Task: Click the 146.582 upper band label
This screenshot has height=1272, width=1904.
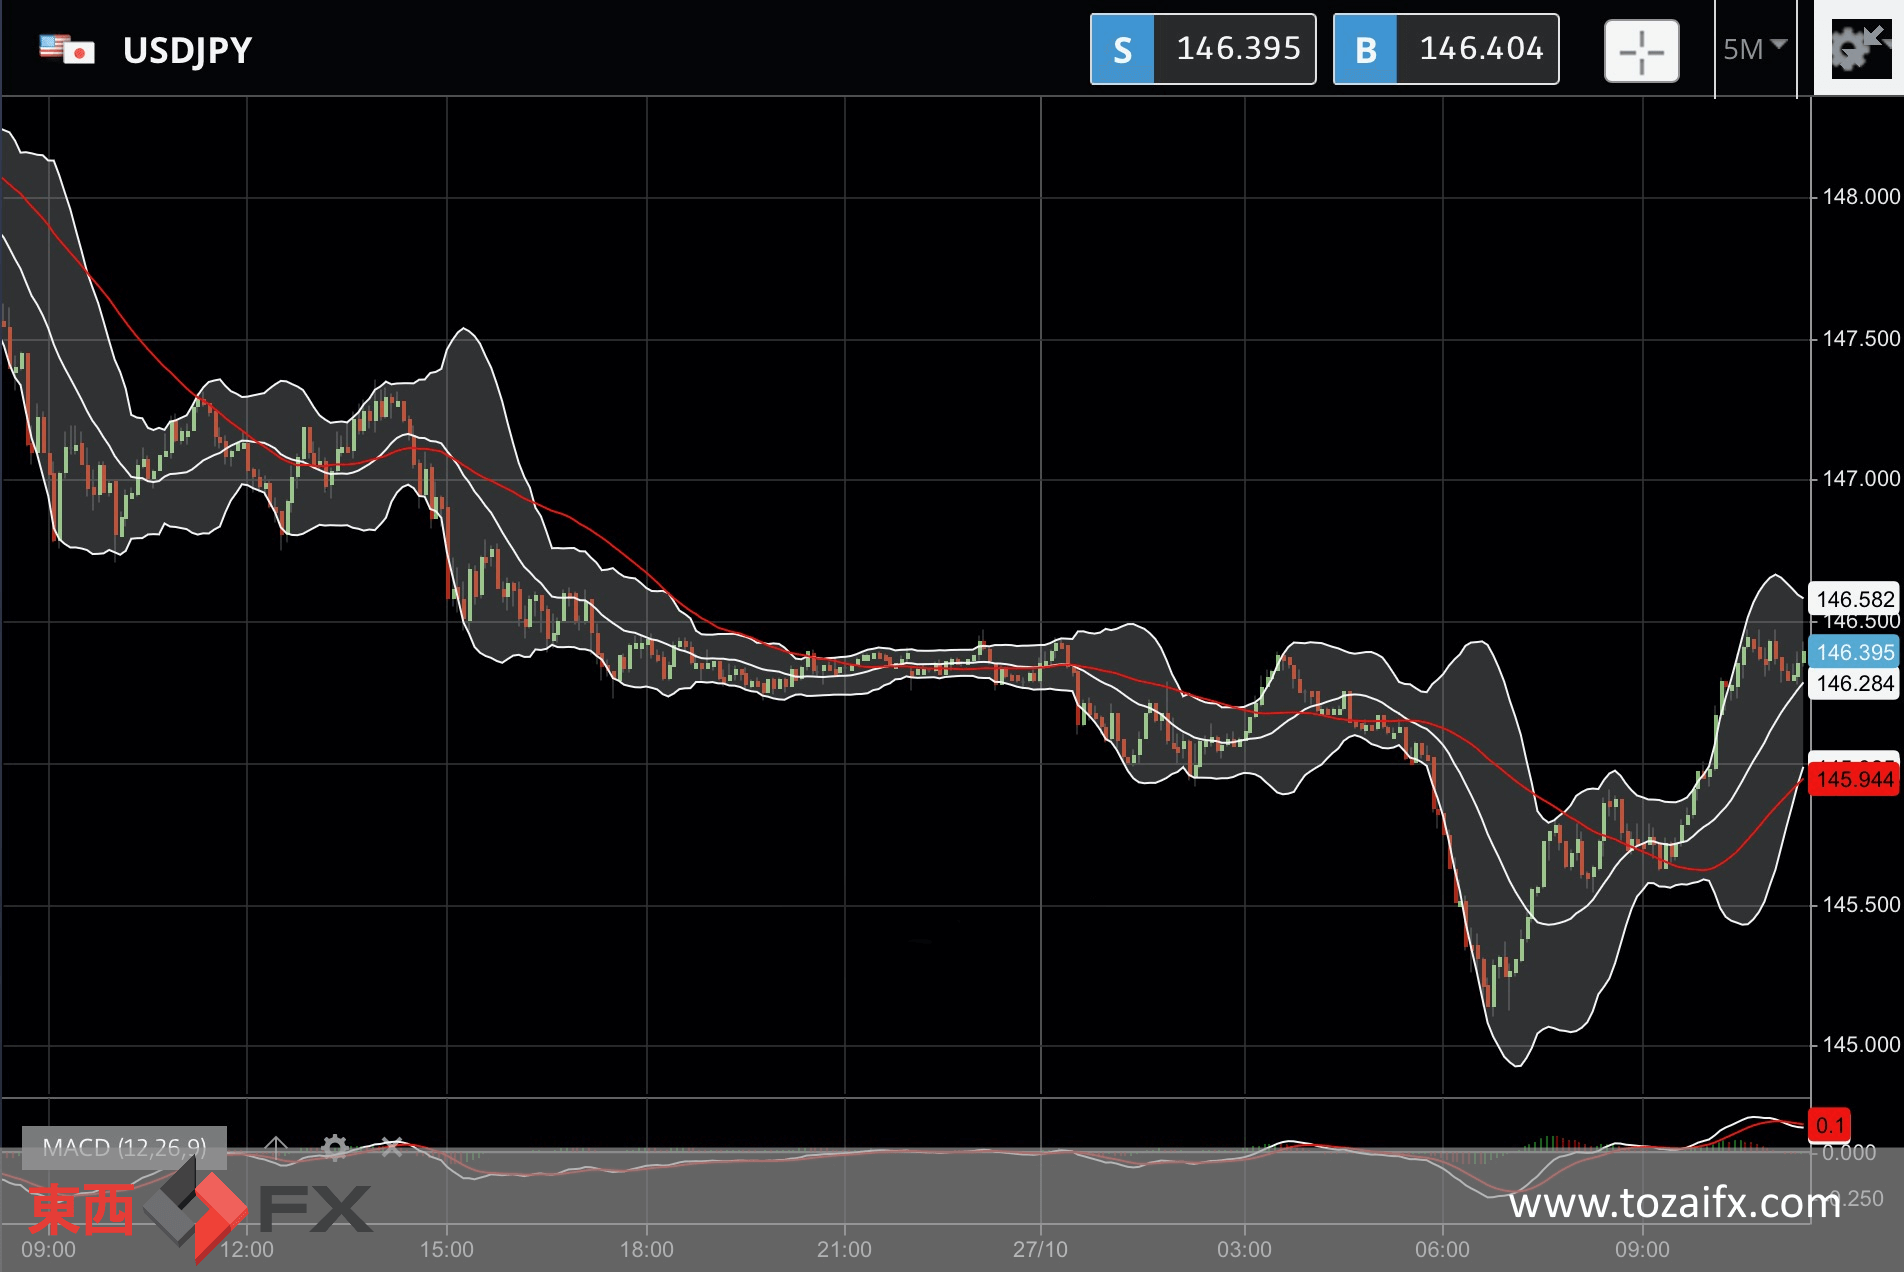Action: coord(1854,599)
